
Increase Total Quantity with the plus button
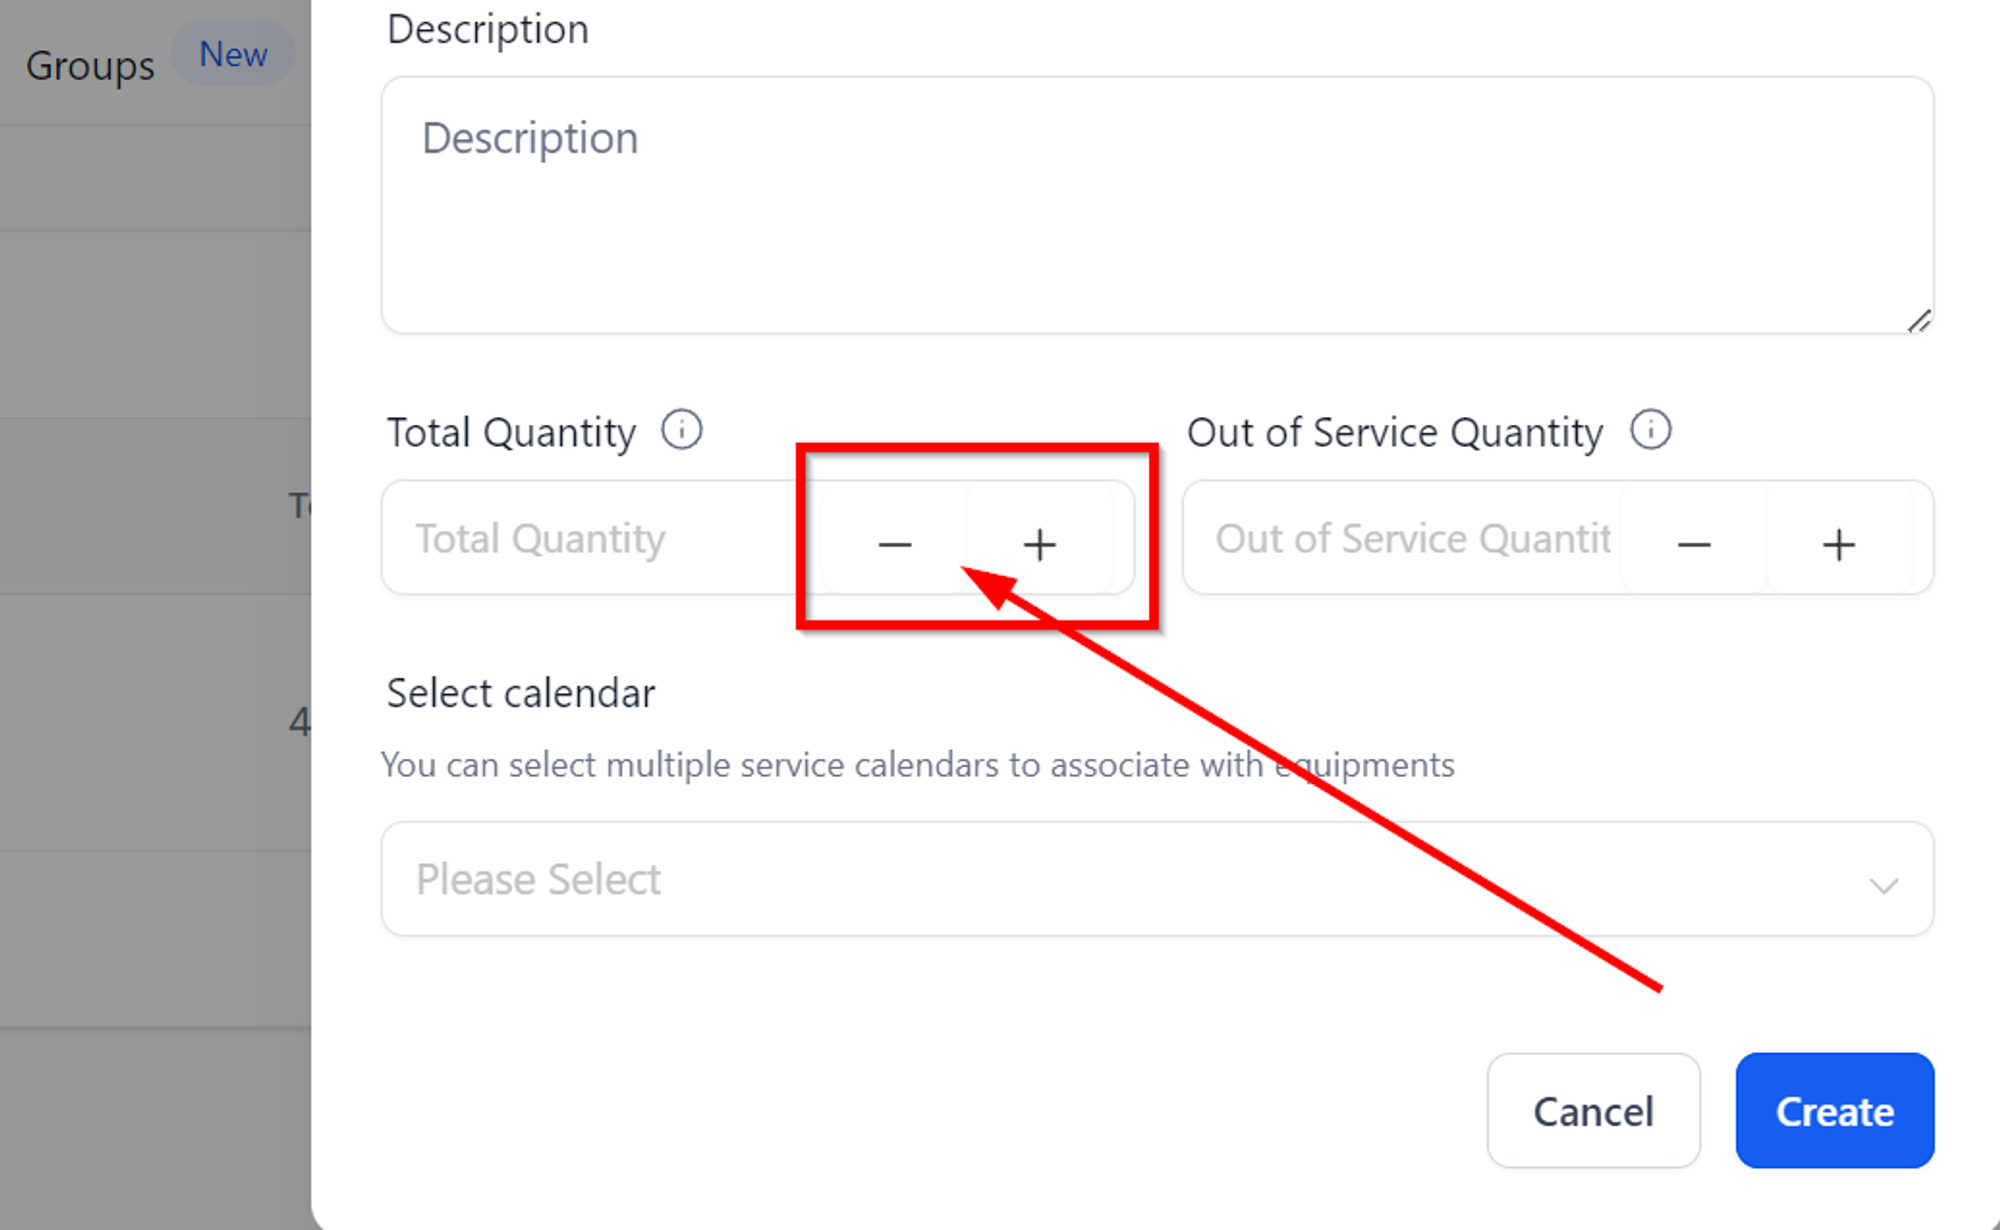pyautogui.click(x=1040, y=544)
